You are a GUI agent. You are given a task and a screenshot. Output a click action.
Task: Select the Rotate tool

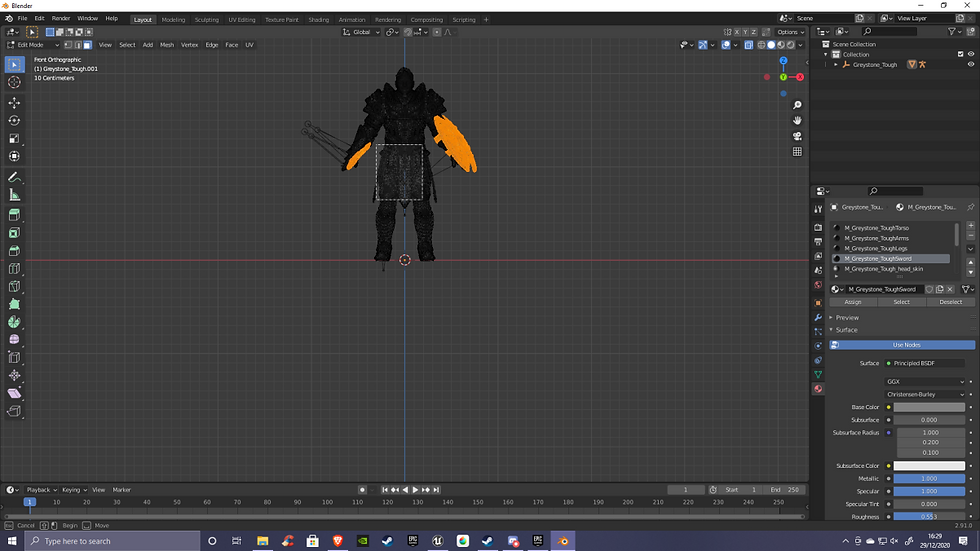click(14, 121)
